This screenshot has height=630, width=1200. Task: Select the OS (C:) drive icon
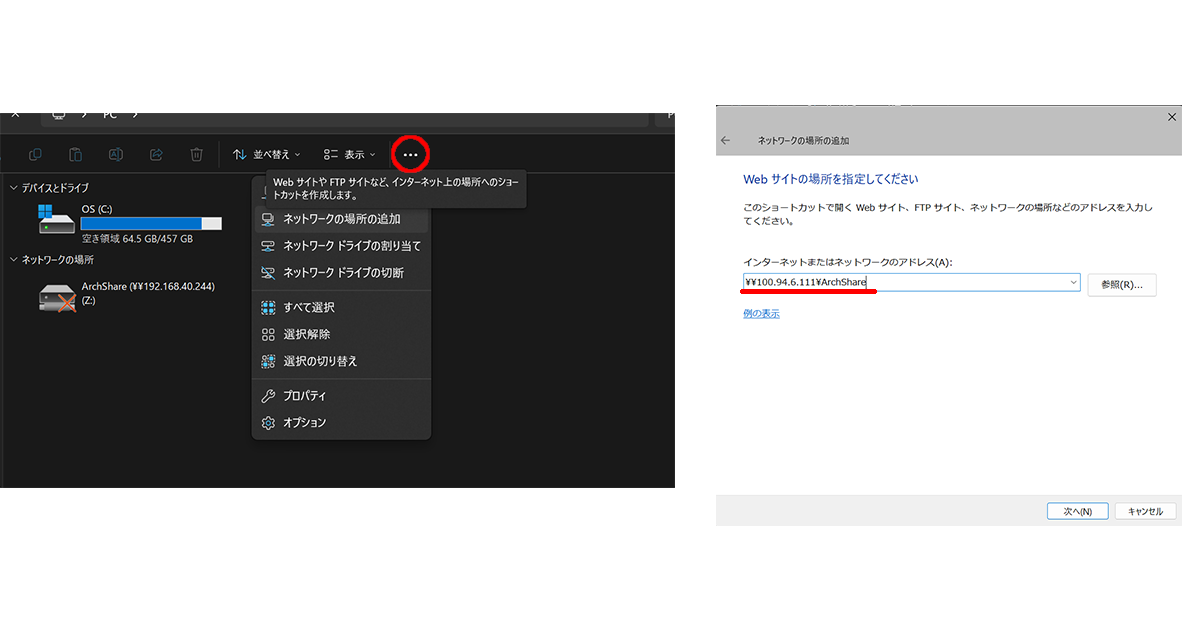pyautogui.click(x=56, y=220)
